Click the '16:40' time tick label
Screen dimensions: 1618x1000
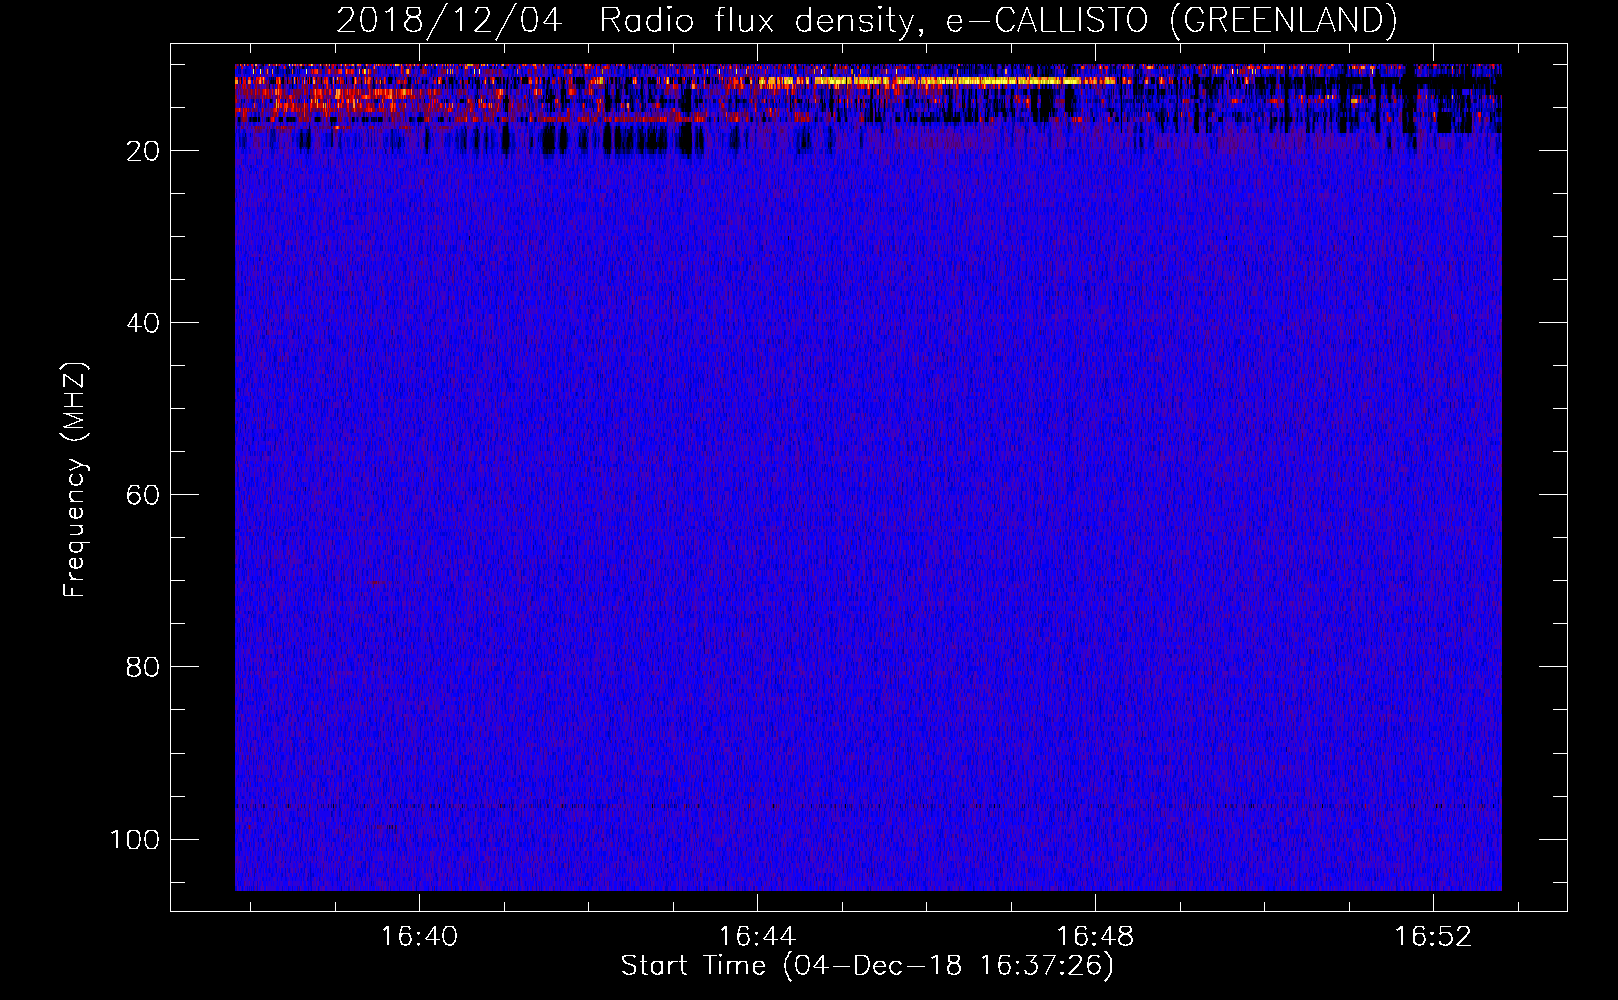[x=419, y=936]
